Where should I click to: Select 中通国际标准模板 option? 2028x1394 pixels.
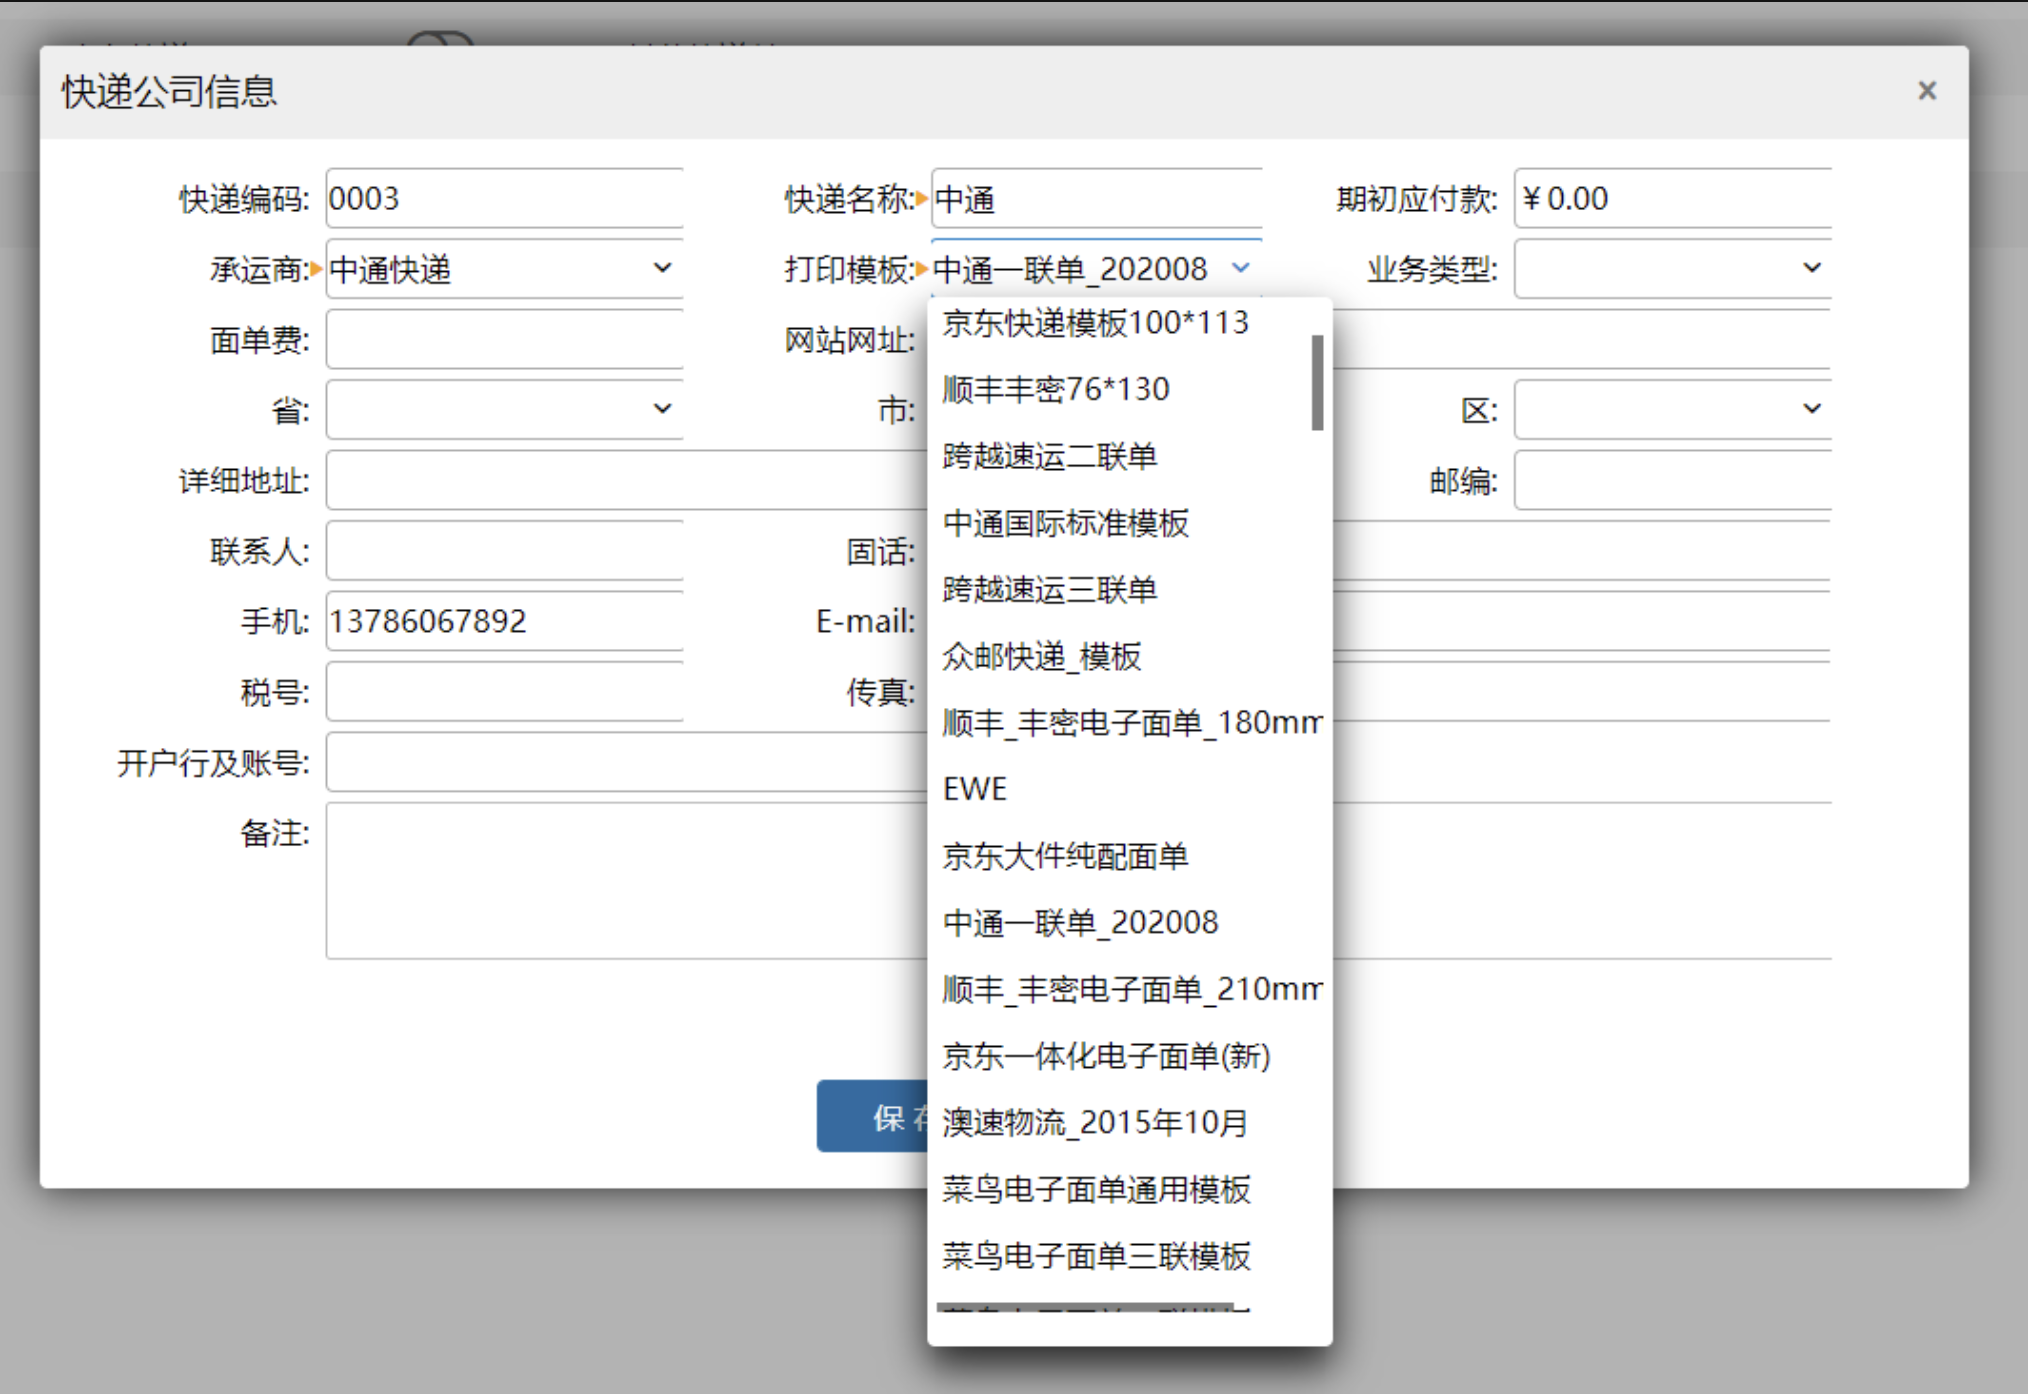[x=1065, y=523]
